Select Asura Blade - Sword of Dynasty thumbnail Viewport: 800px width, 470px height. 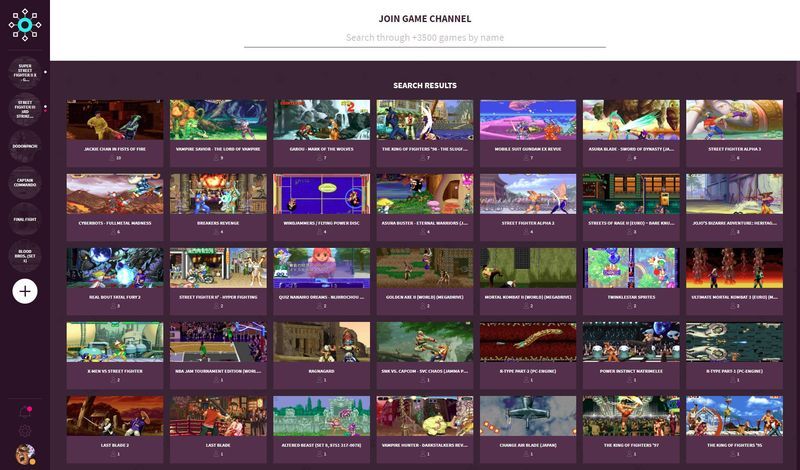[631, 120]
